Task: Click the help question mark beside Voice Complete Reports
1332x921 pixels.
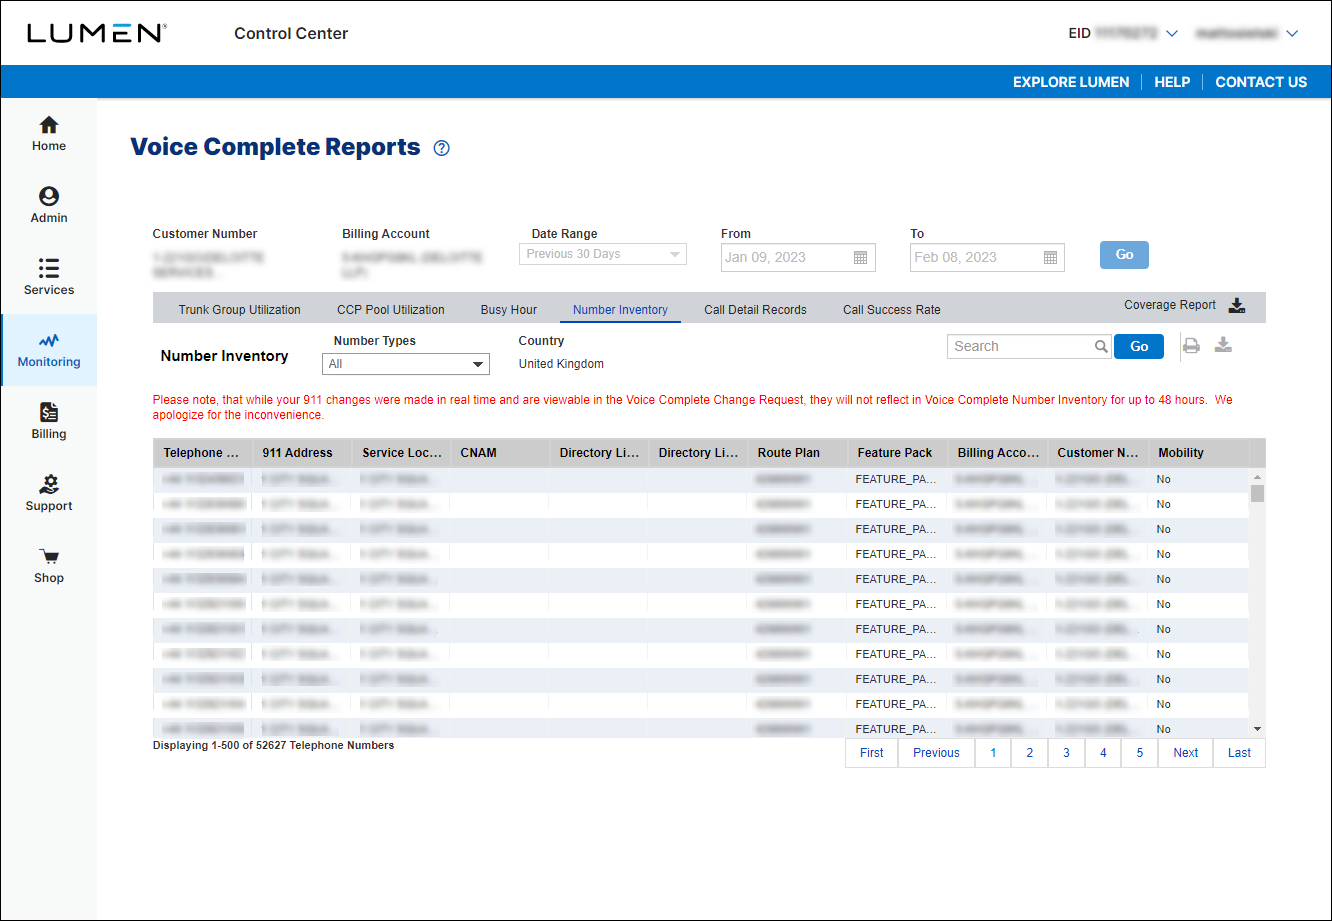Action: click(442, 148)
